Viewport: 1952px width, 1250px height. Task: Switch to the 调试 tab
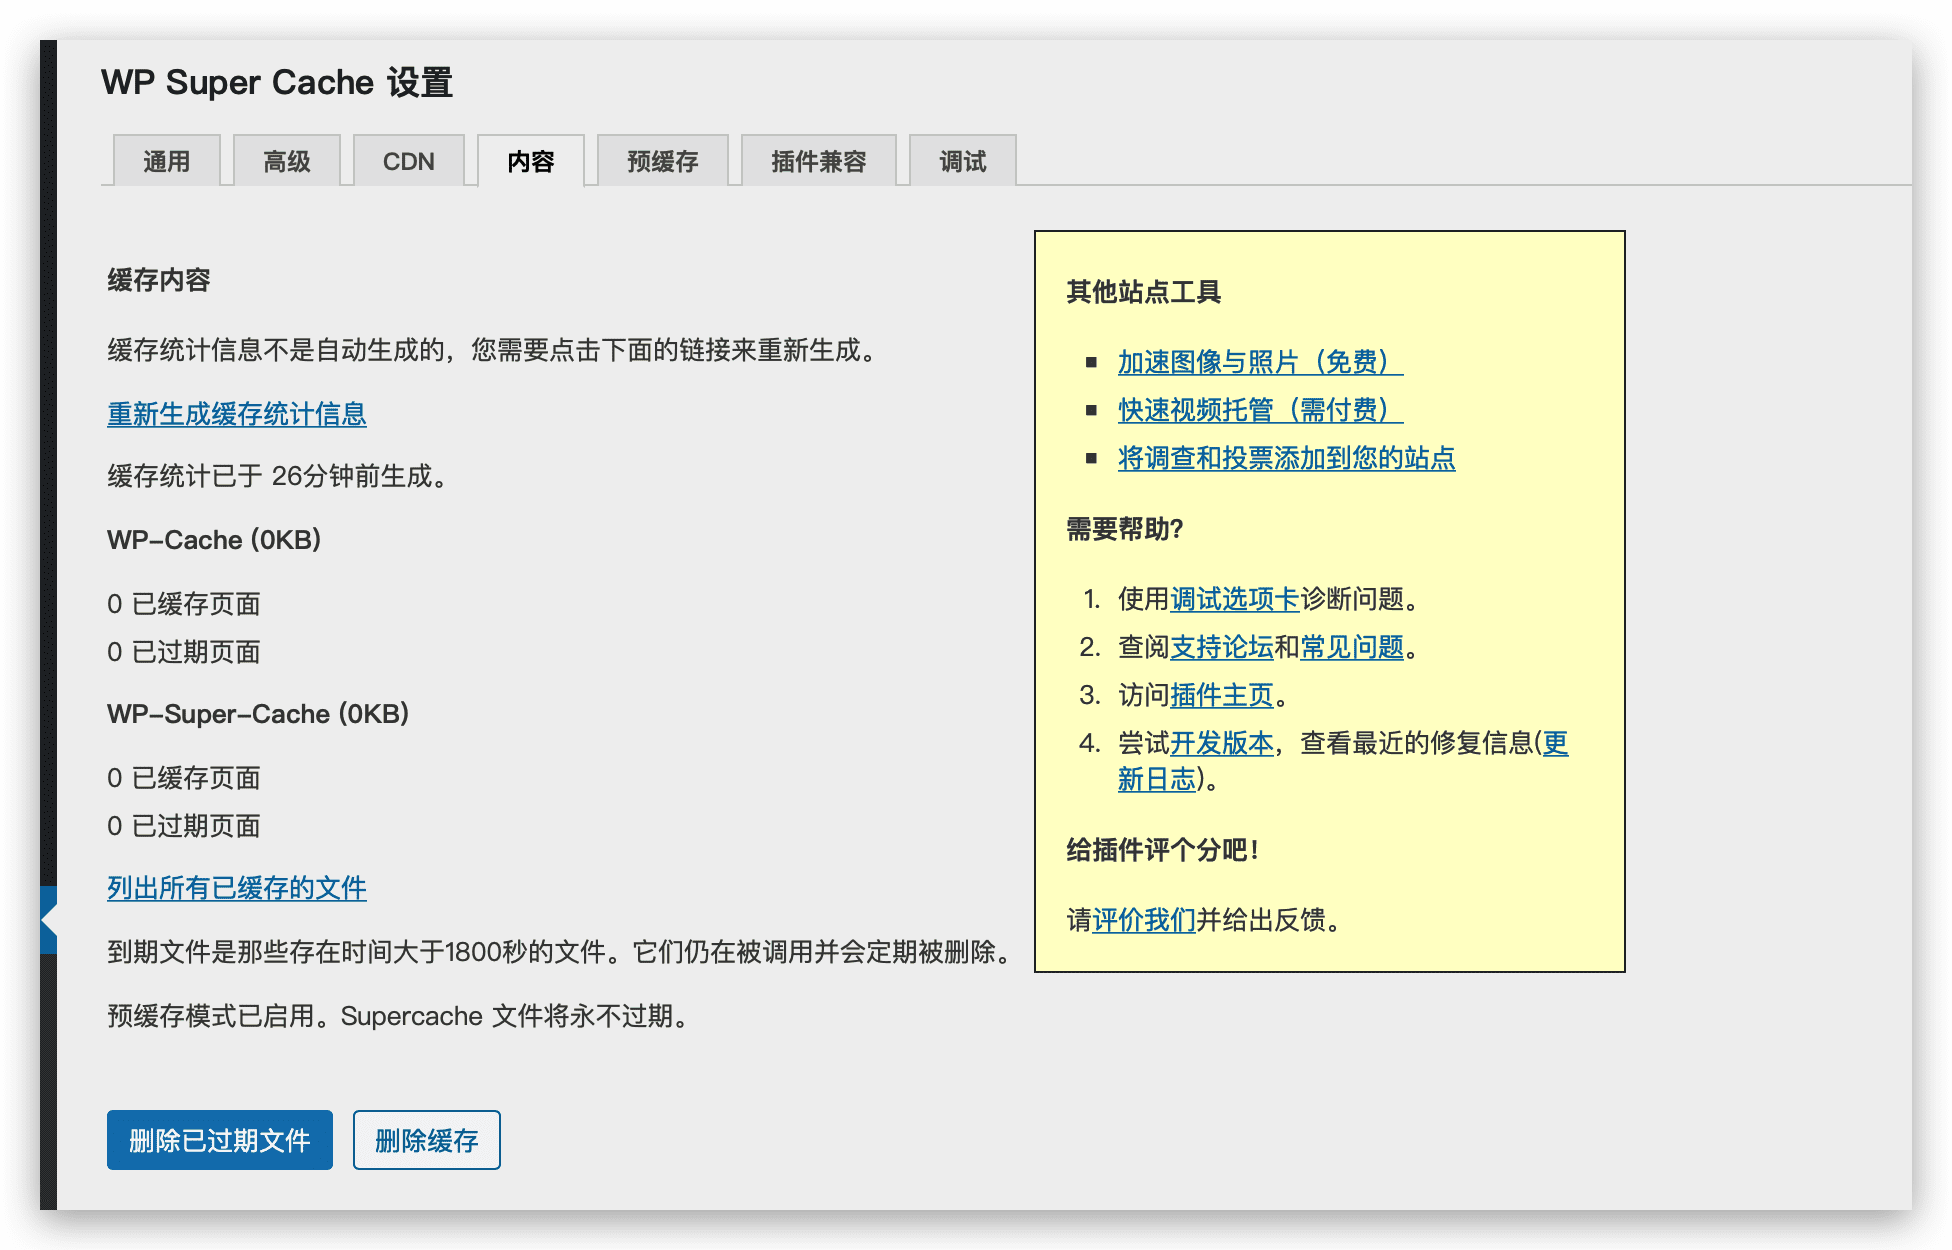[x=962, y=160]
